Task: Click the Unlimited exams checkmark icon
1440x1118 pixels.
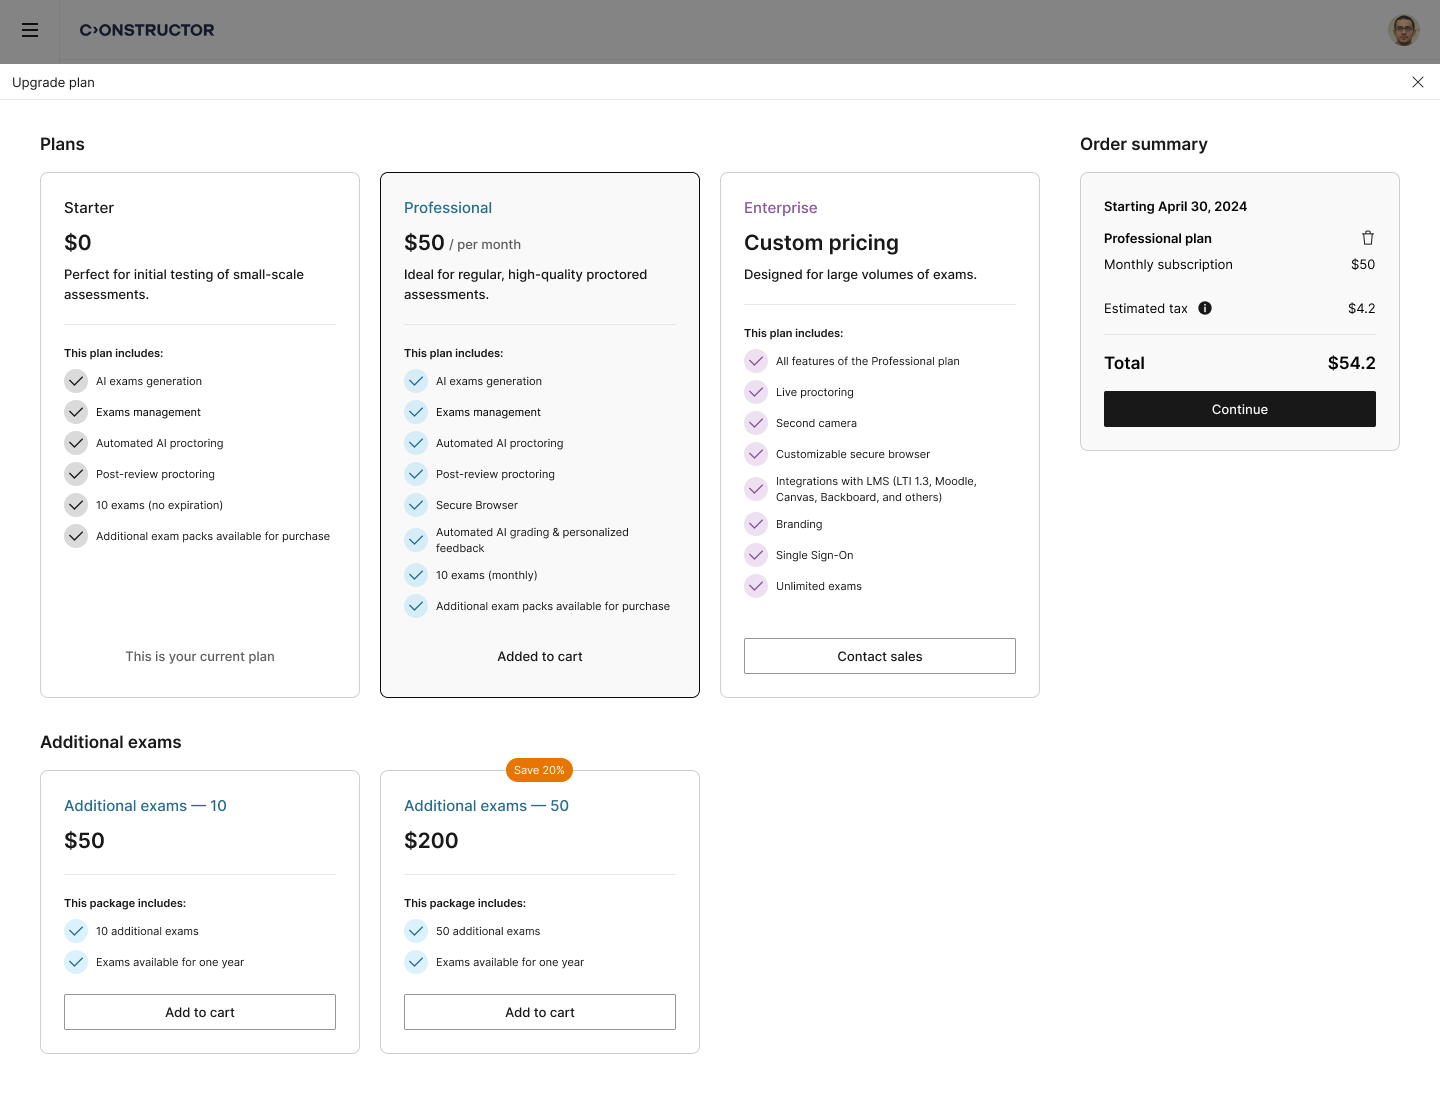Action: point(756,586)
